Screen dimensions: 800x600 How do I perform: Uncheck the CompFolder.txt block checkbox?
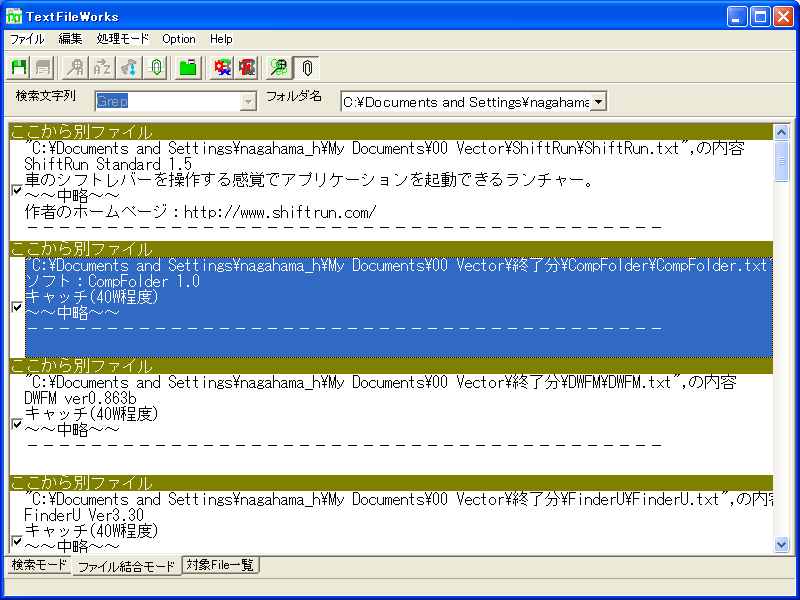point(17,307)
